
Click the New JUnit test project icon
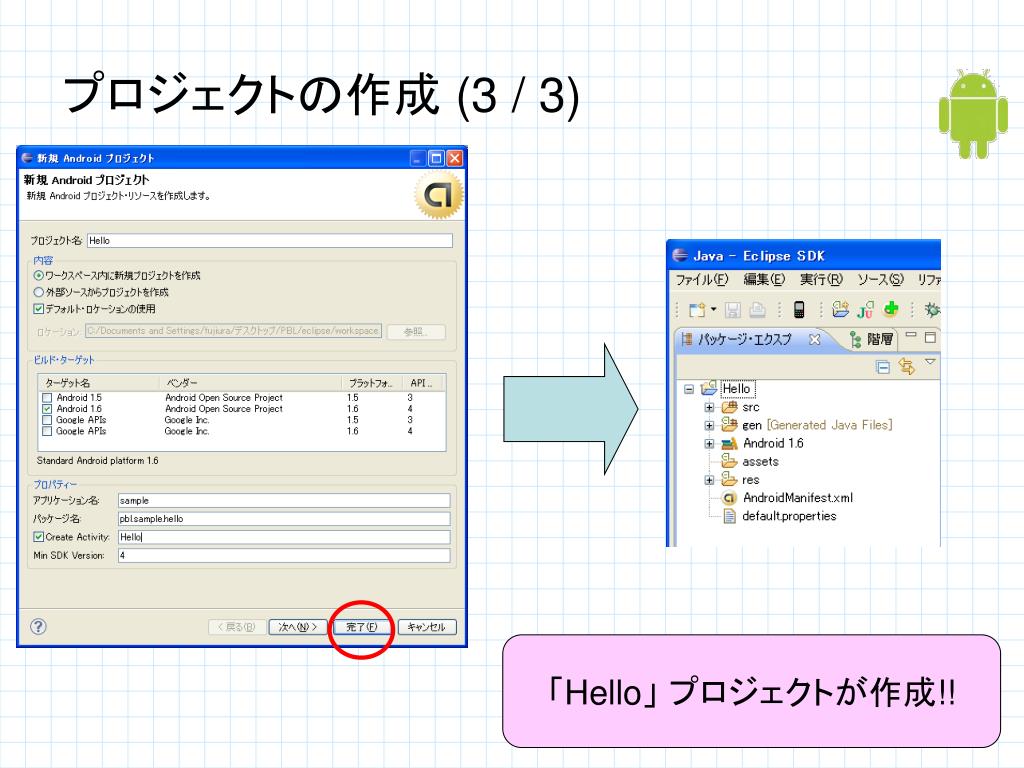865,310
